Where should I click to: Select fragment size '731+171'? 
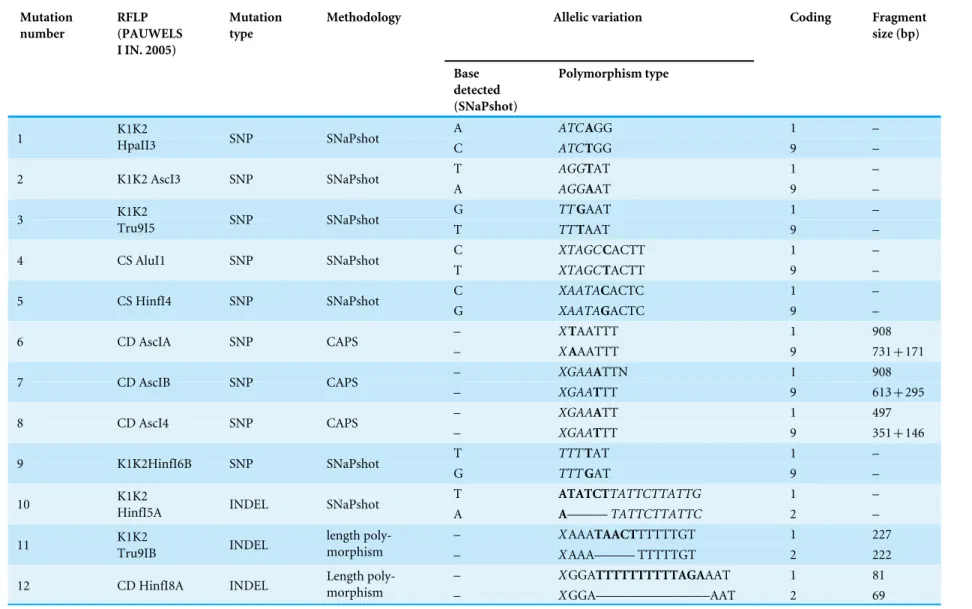click(x=898, y=352)
